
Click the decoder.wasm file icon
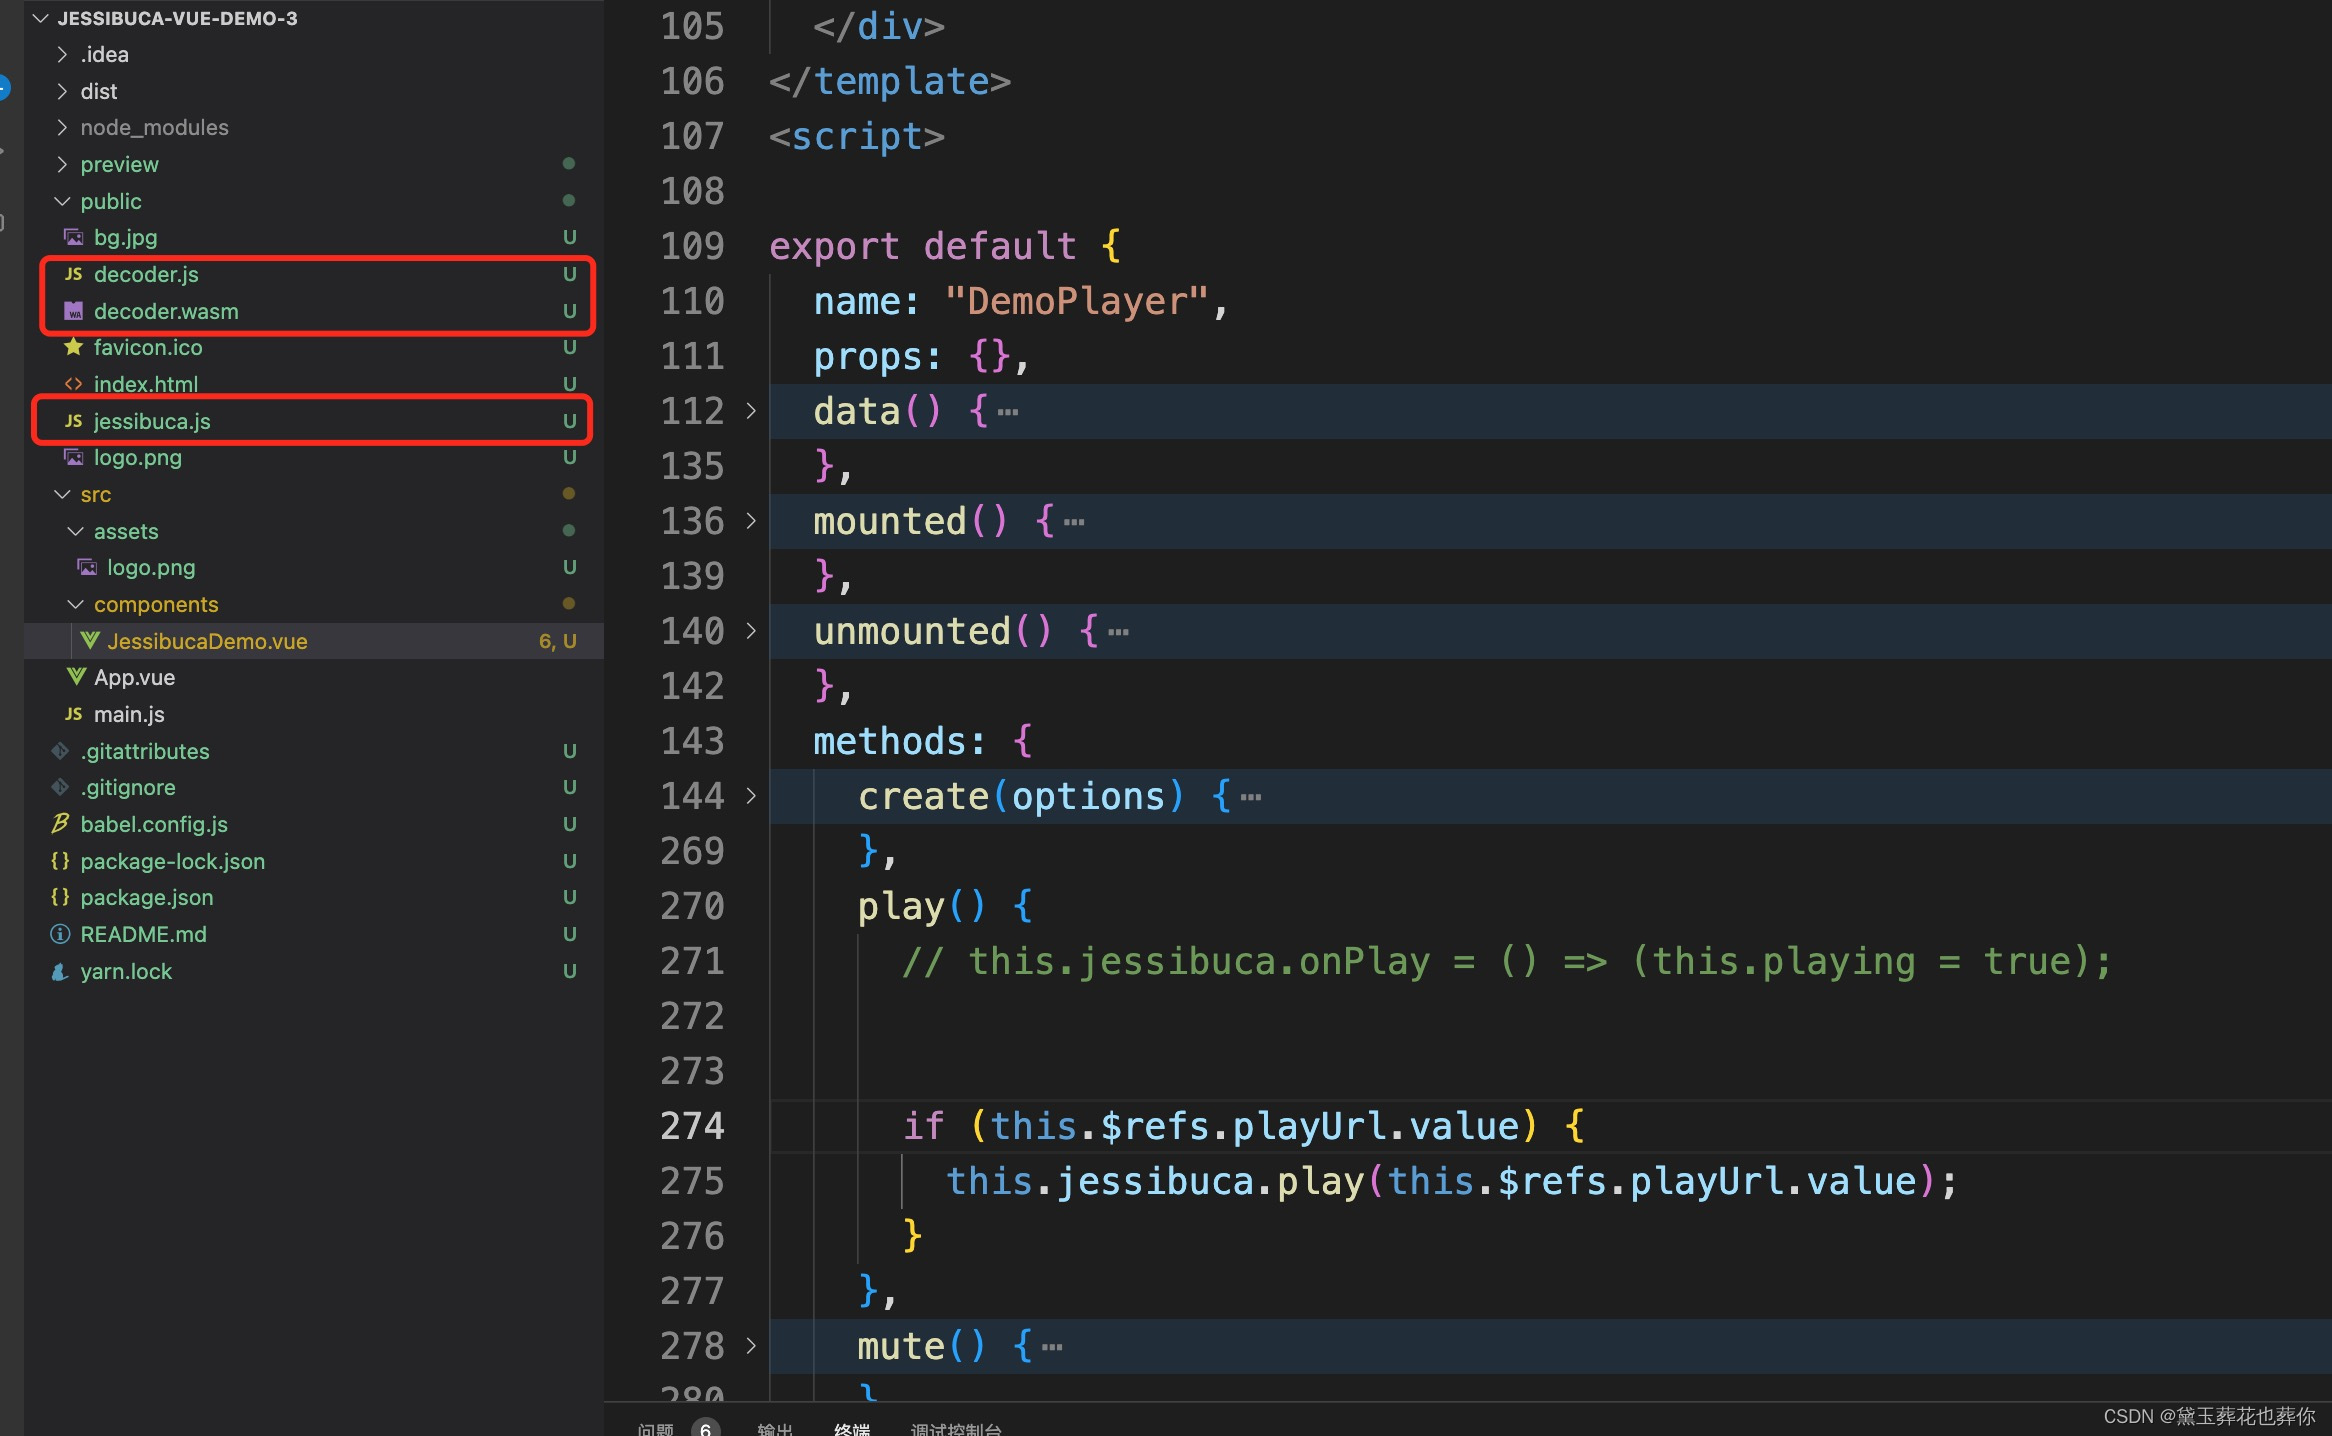tap(73, 311)
